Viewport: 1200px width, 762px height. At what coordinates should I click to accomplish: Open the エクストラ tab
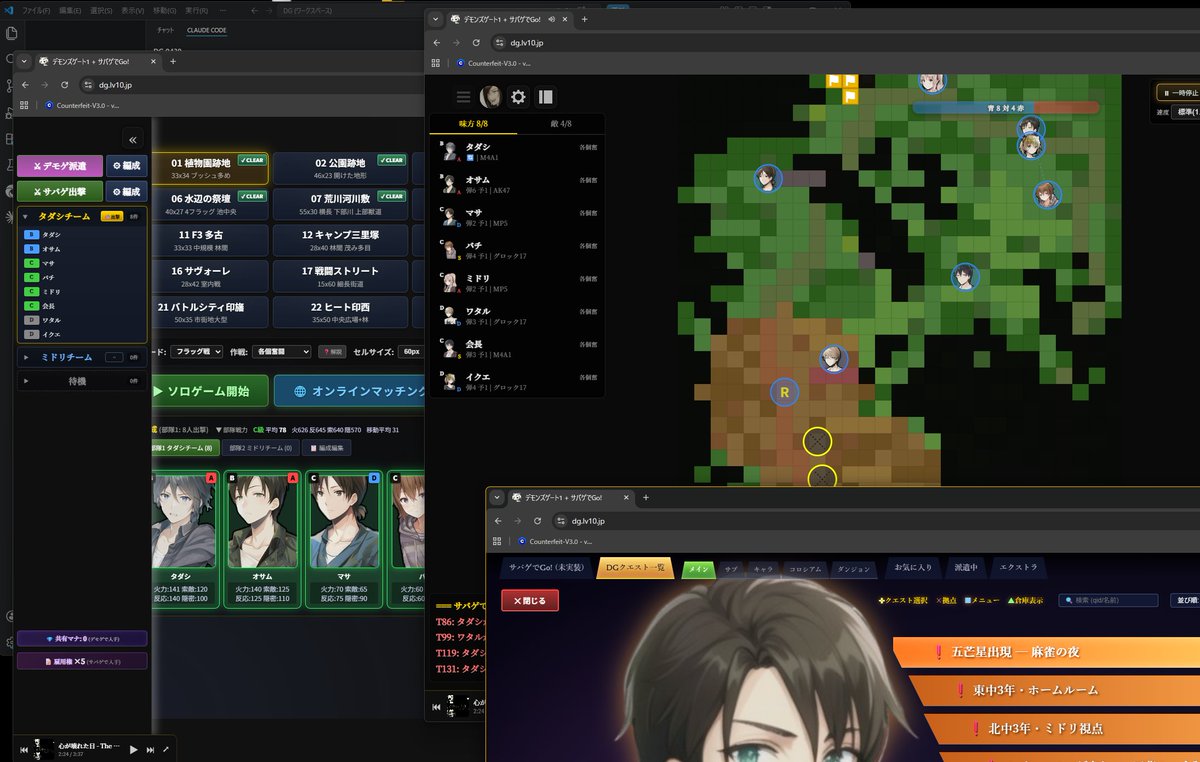pyautogui.click(x=1018, y=568)
